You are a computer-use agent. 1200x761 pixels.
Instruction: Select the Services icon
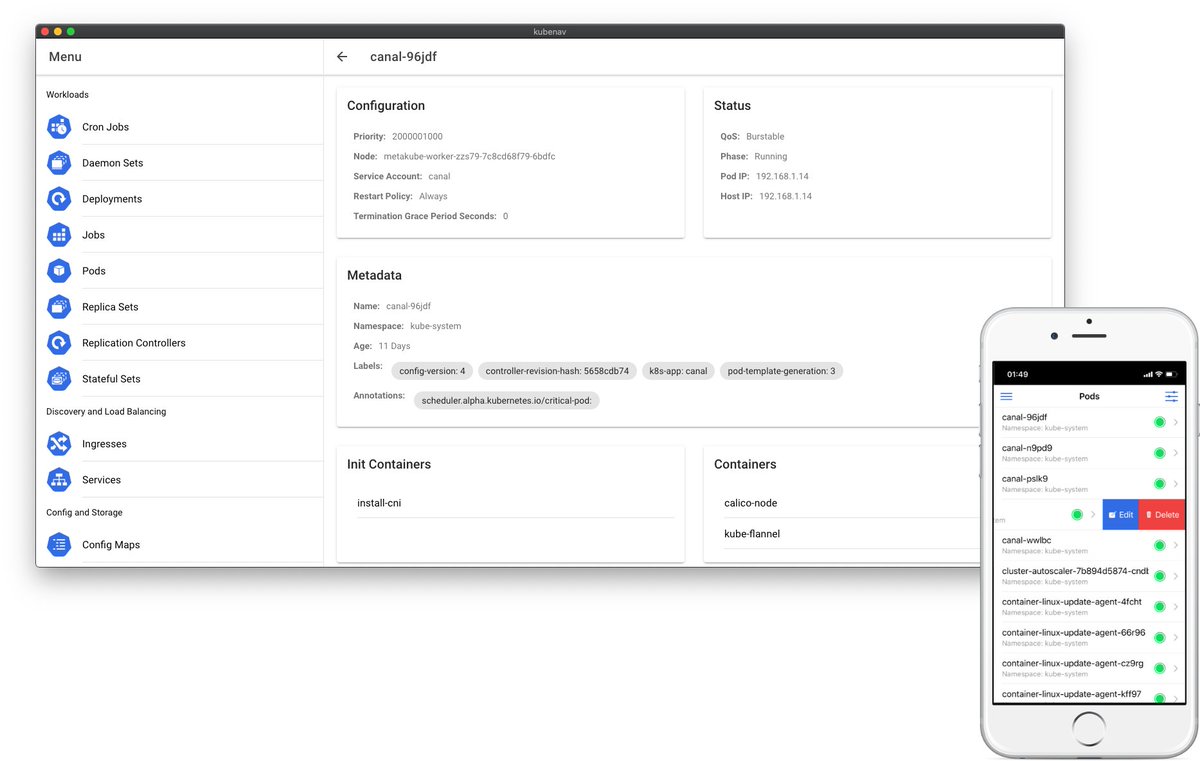(x=60, y=480)
